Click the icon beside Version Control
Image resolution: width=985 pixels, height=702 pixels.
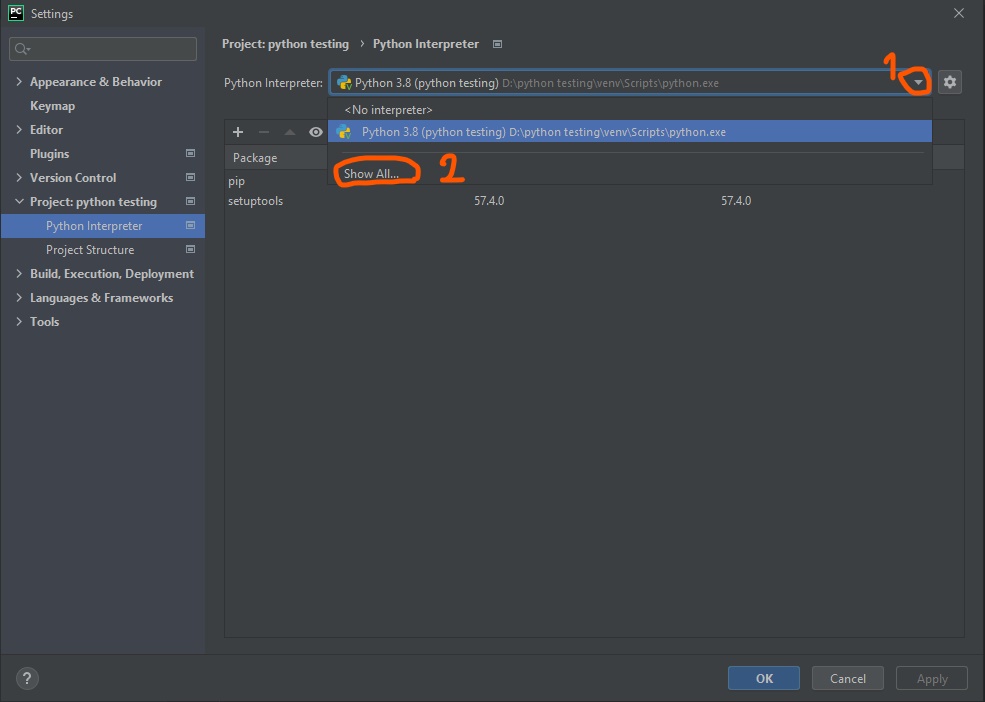(x=190, y=178)
